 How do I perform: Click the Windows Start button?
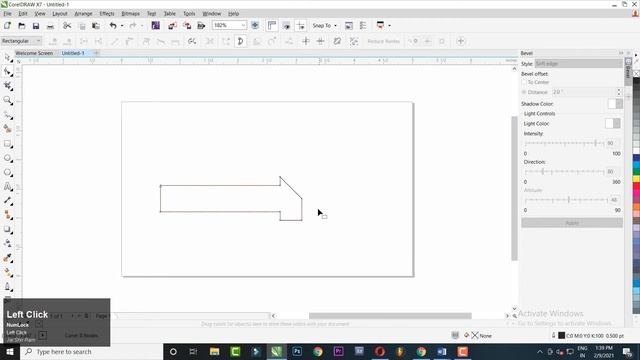(10, 351)
